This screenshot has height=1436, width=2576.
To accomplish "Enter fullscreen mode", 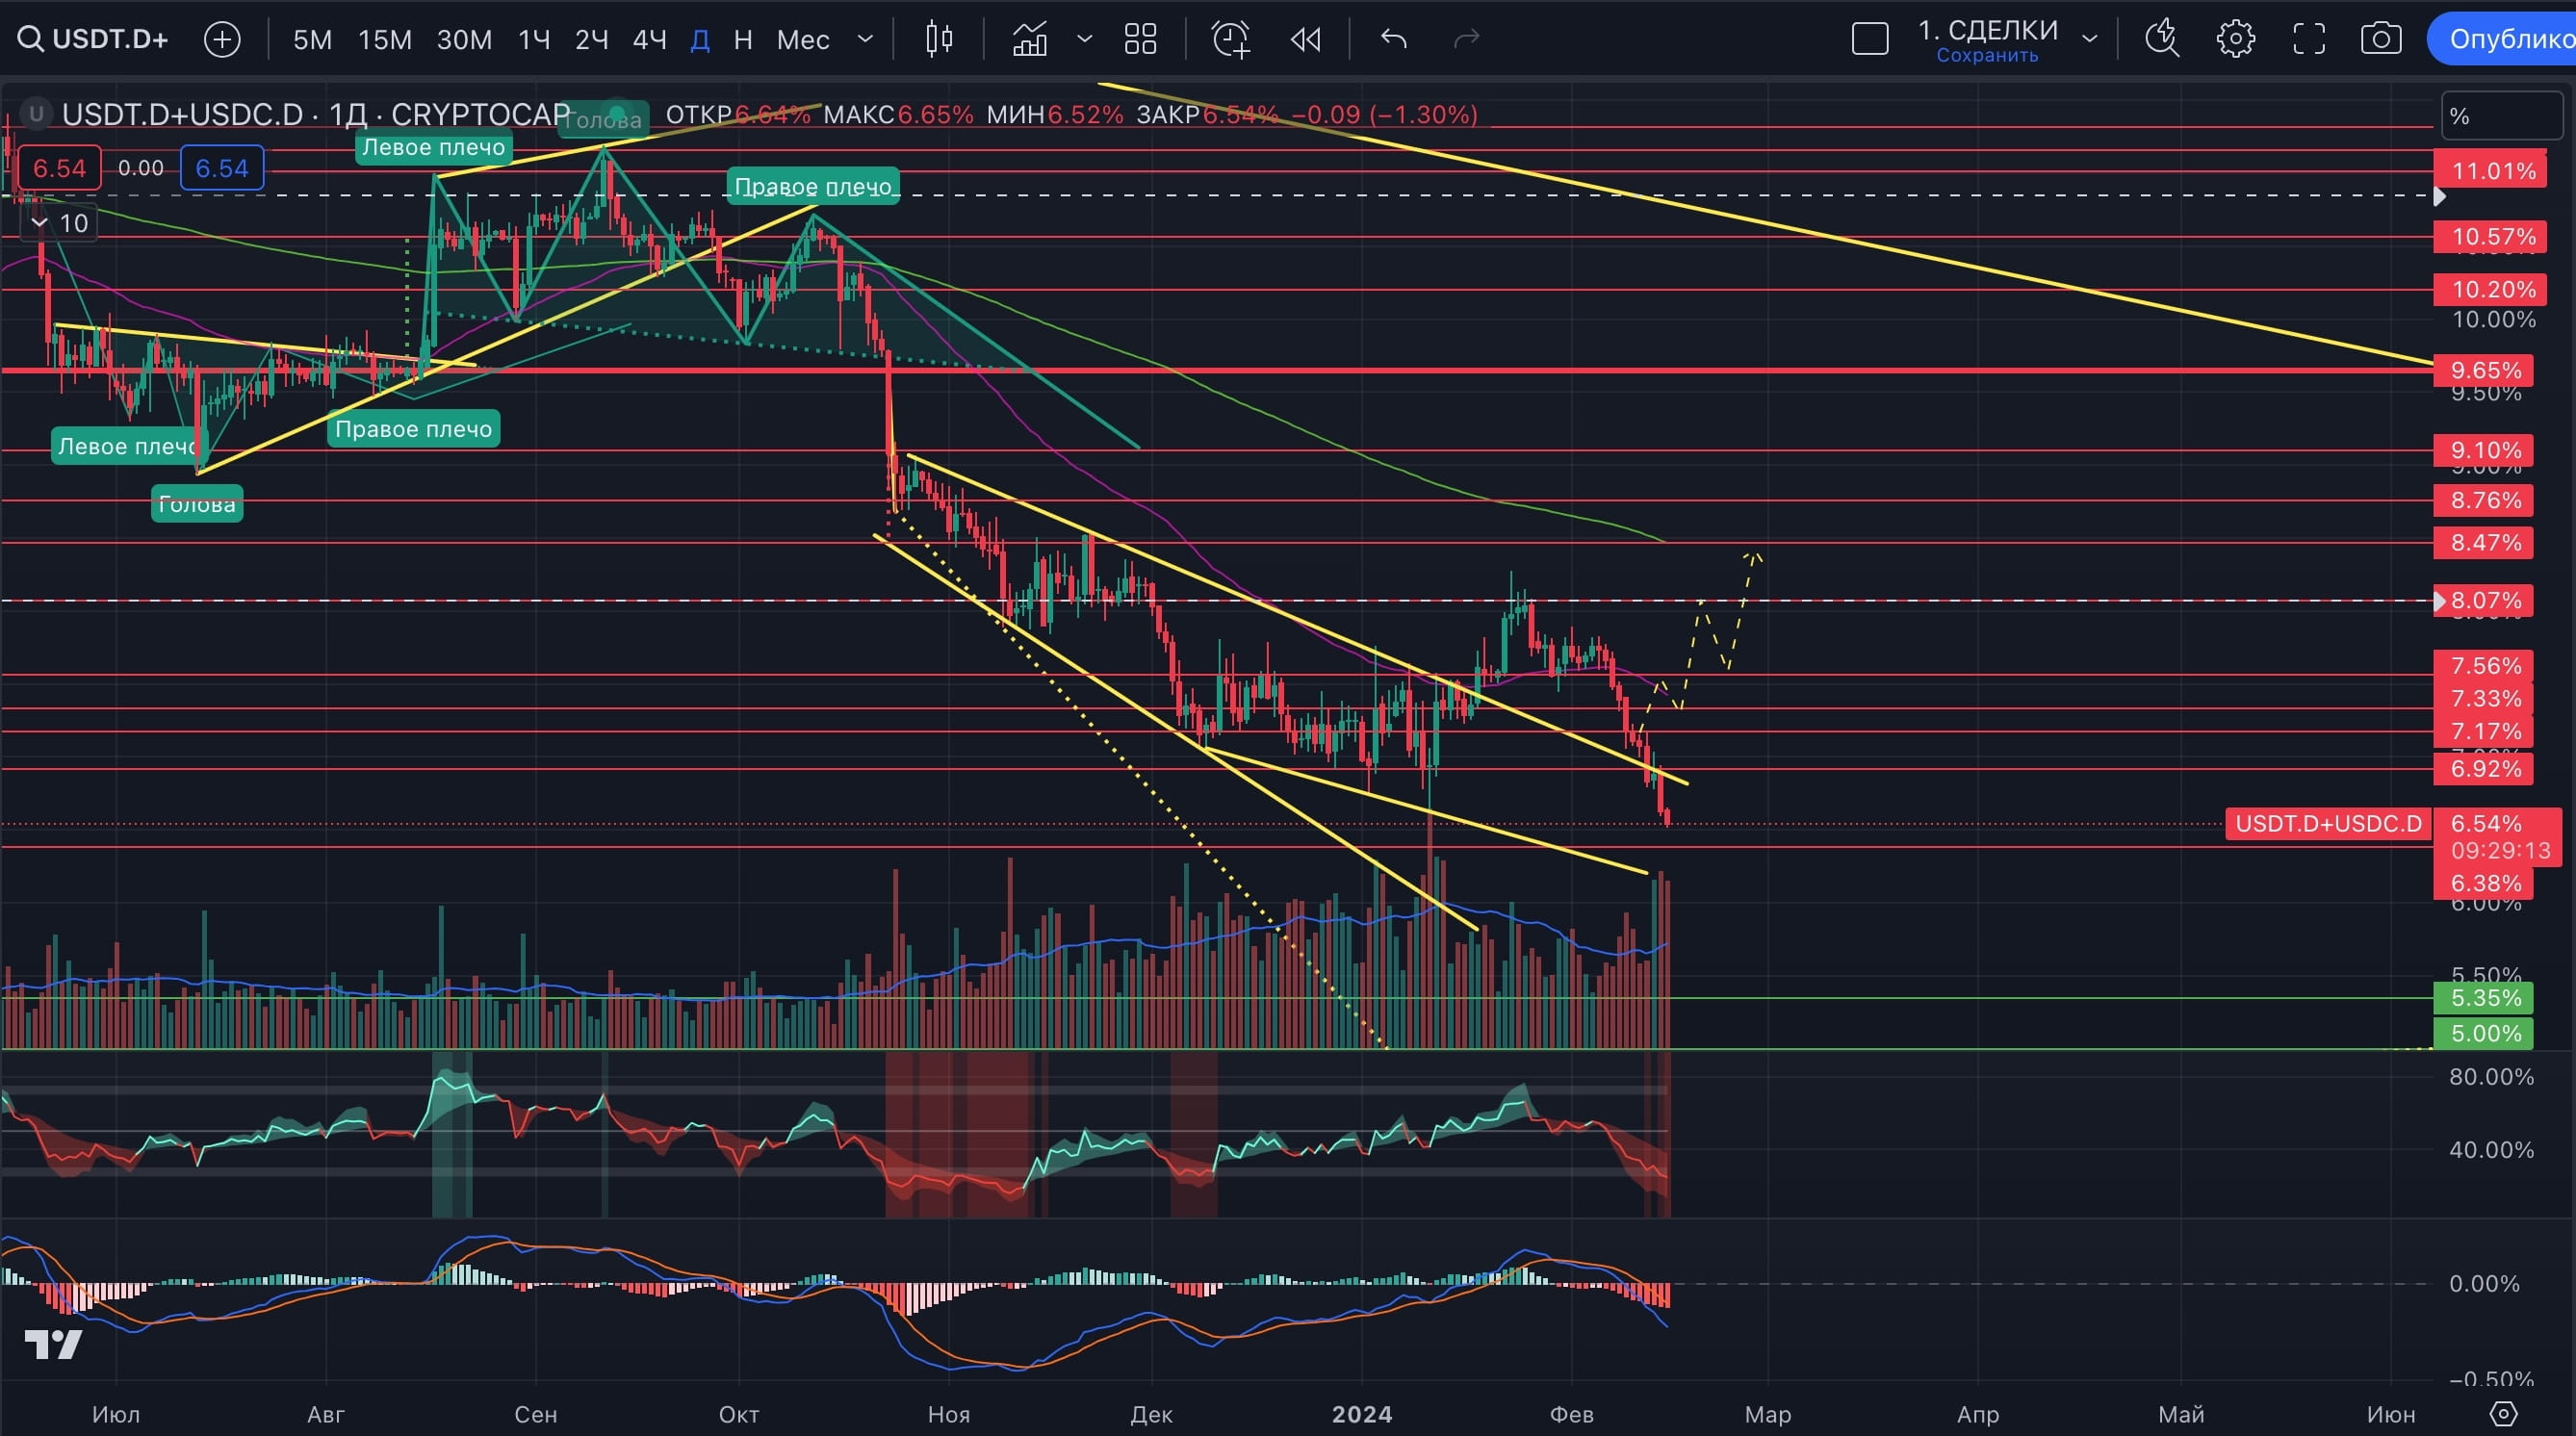I will (x=2308, y=39).
